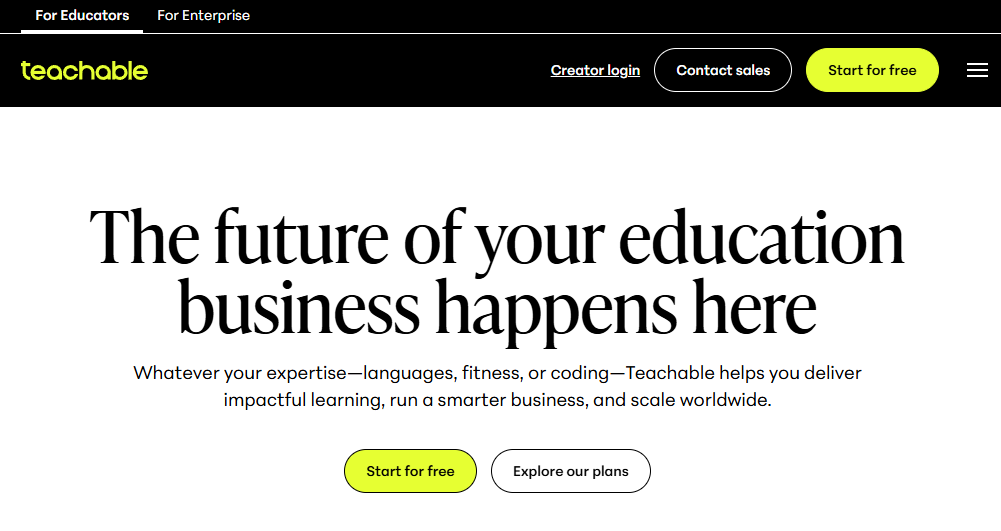Click the Contact sales button
The height and width of the screenshot is (531, 1001).
pos(723,70)
